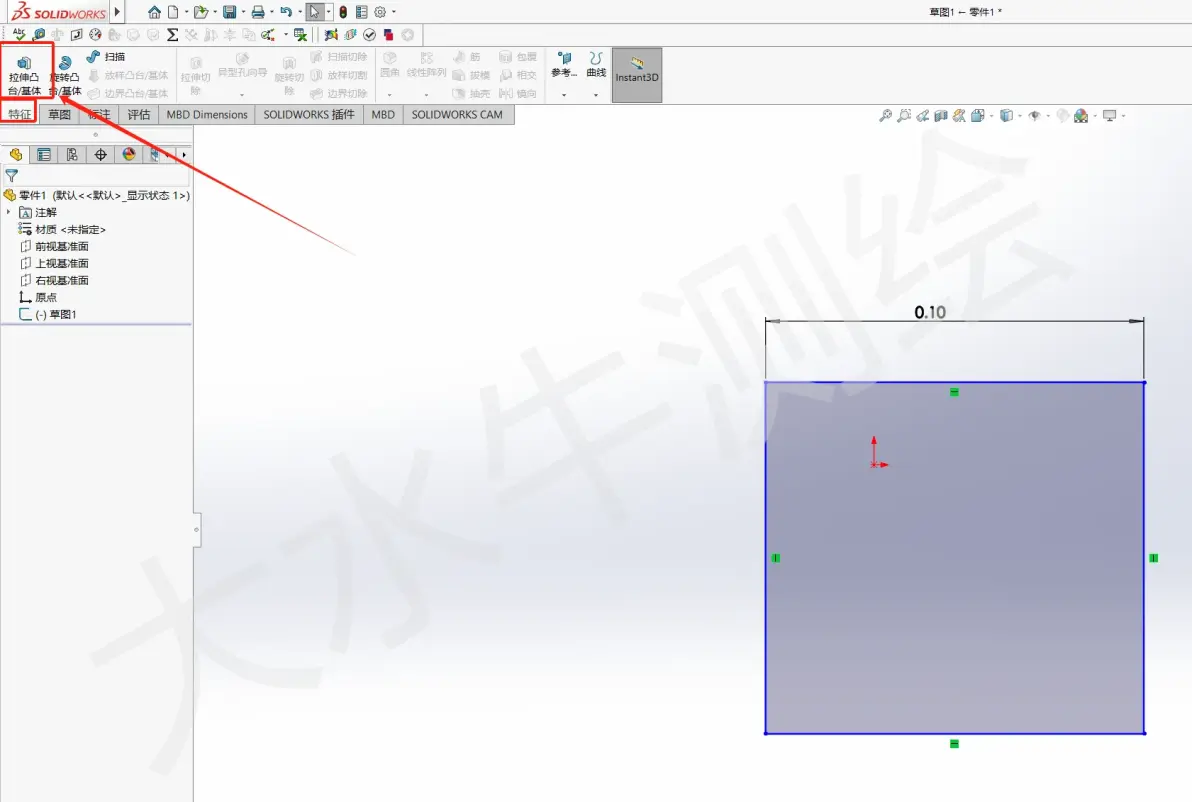Open the Apply Scene icon
The width and height of the screenshot is (1192, 802).
[x=1081, y=116]
